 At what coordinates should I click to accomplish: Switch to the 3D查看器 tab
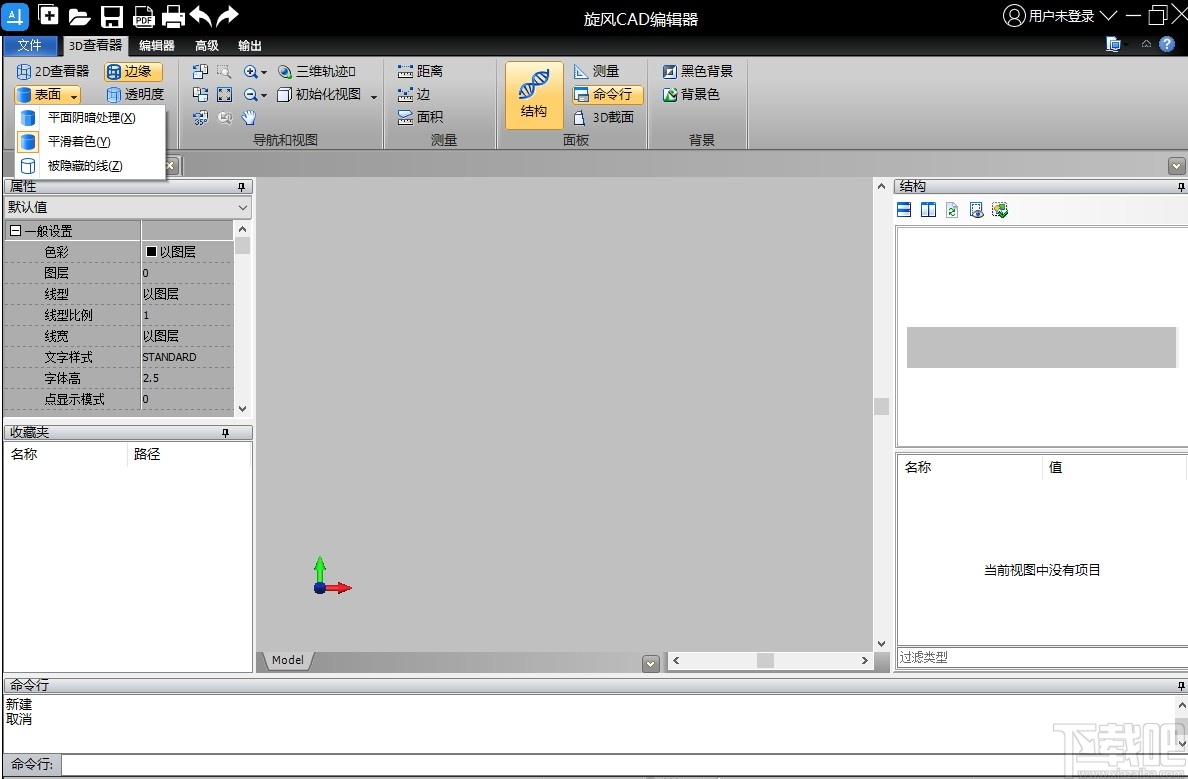click(95, 45)
